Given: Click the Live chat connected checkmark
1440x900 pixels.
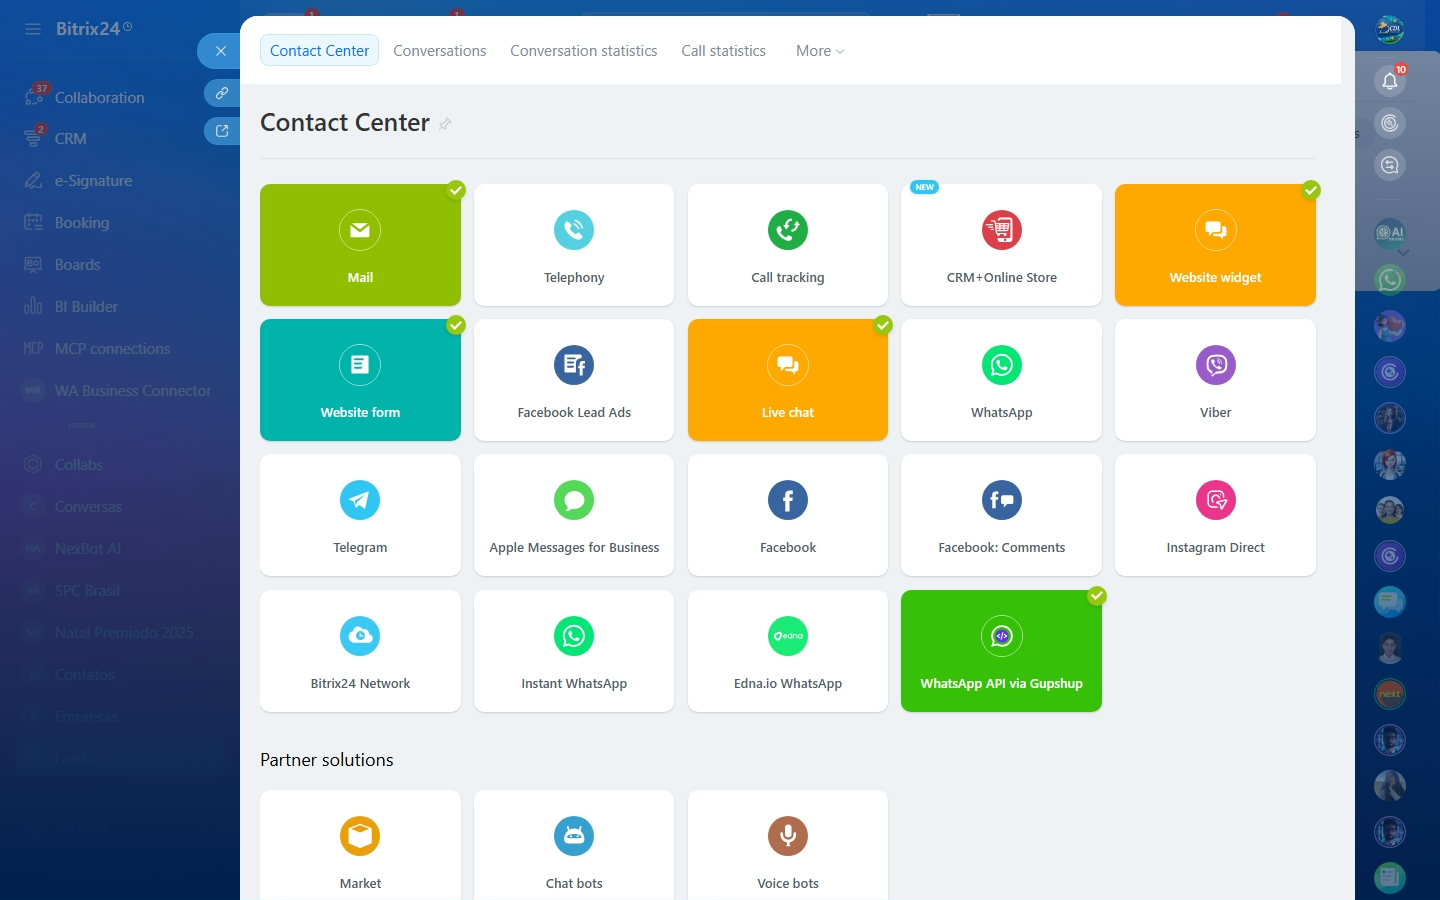Looking at the screenshot, I should pos(883,325).
